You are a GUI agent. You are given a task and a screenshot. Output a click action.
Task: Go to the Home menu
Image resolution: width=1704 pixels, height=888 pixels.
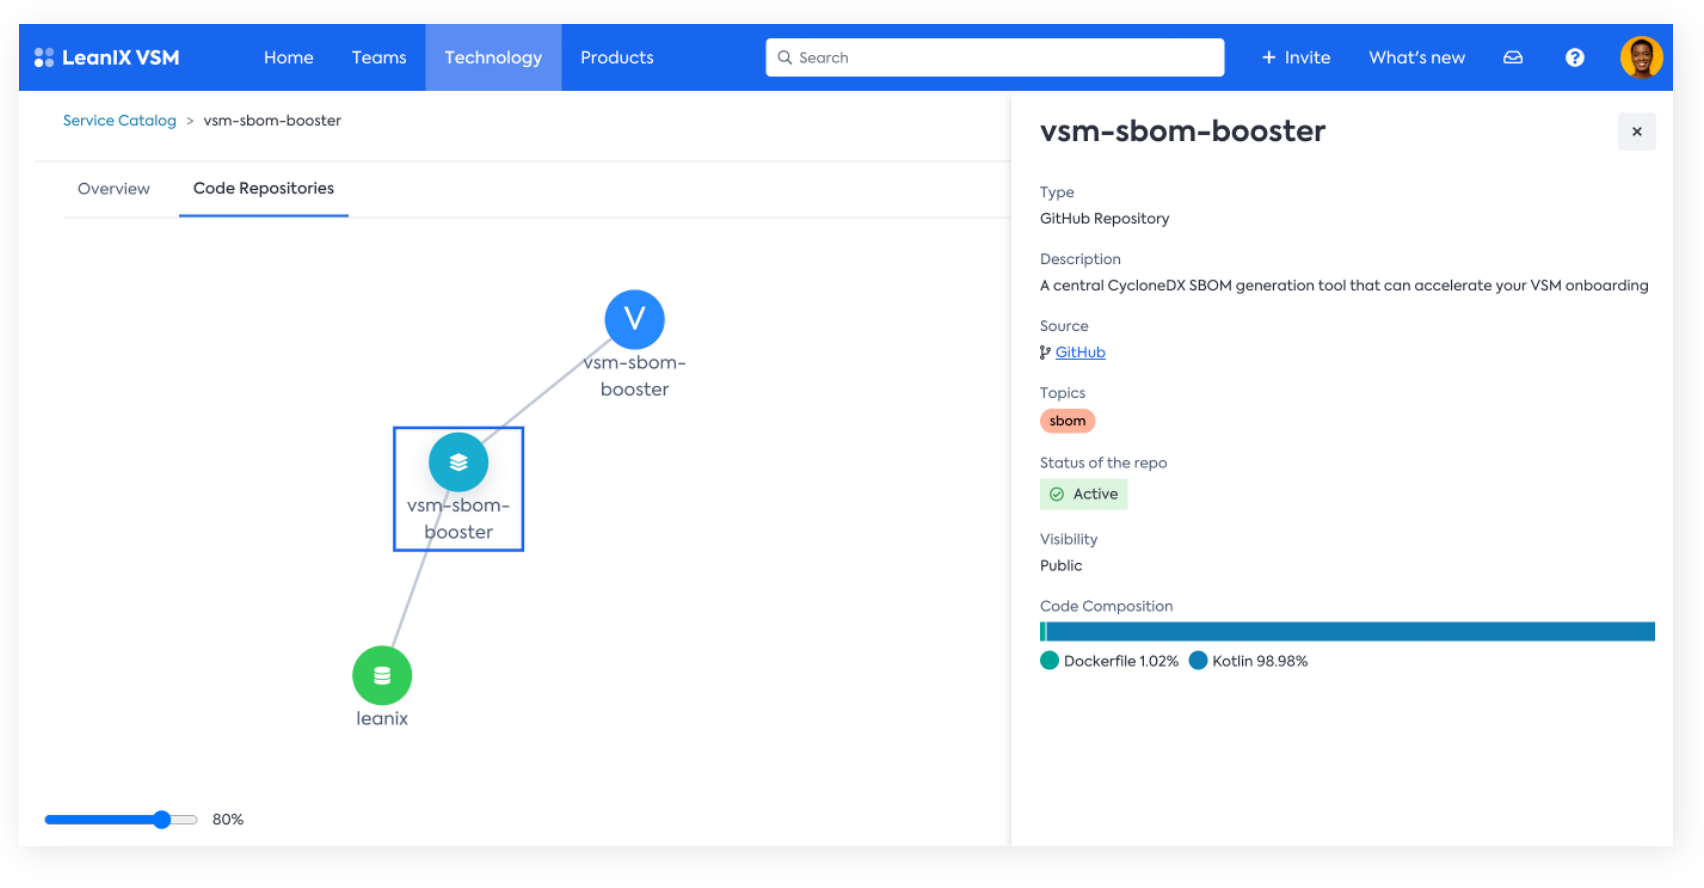click(x=289, y=58)
